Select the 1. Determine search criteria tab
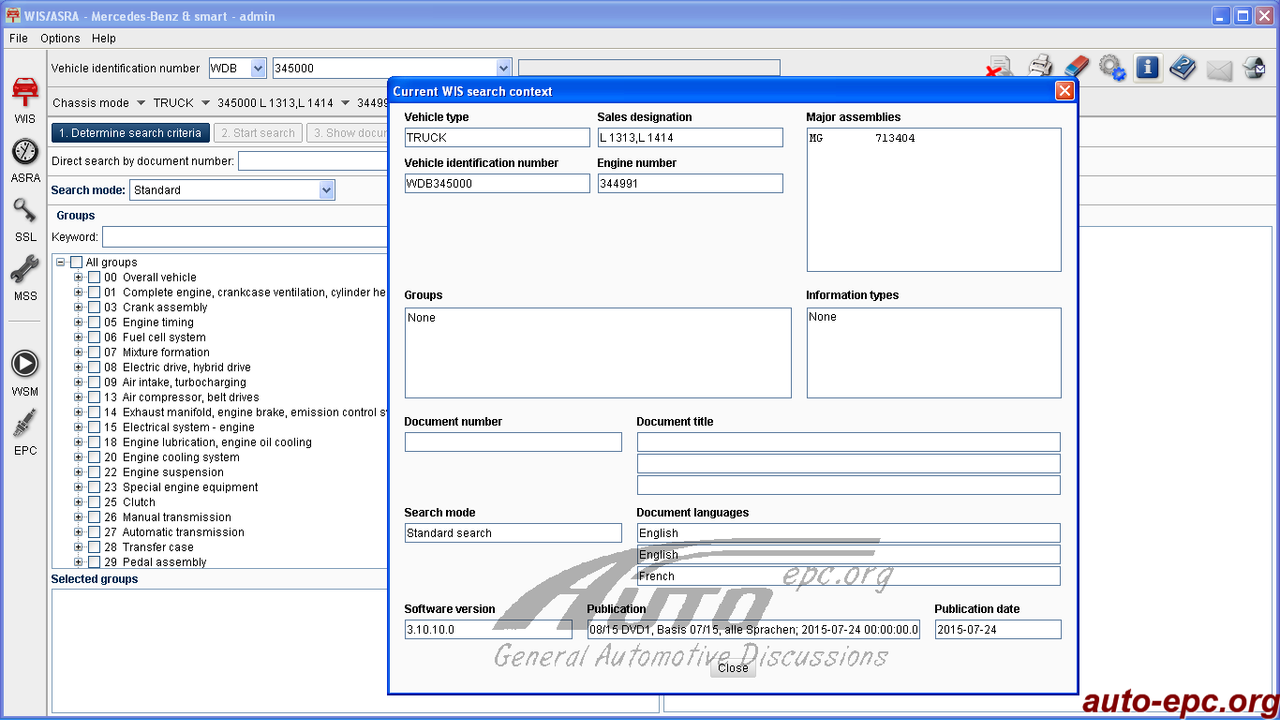The image size is (1280, 720). 130,133
